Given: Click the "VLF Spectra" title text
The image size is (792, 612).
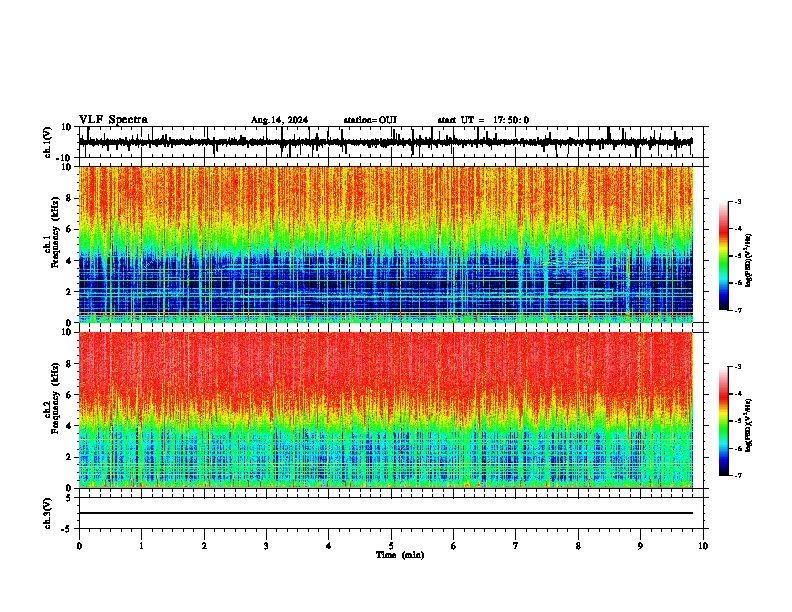Looking at the screenshot, I should 114,120.
